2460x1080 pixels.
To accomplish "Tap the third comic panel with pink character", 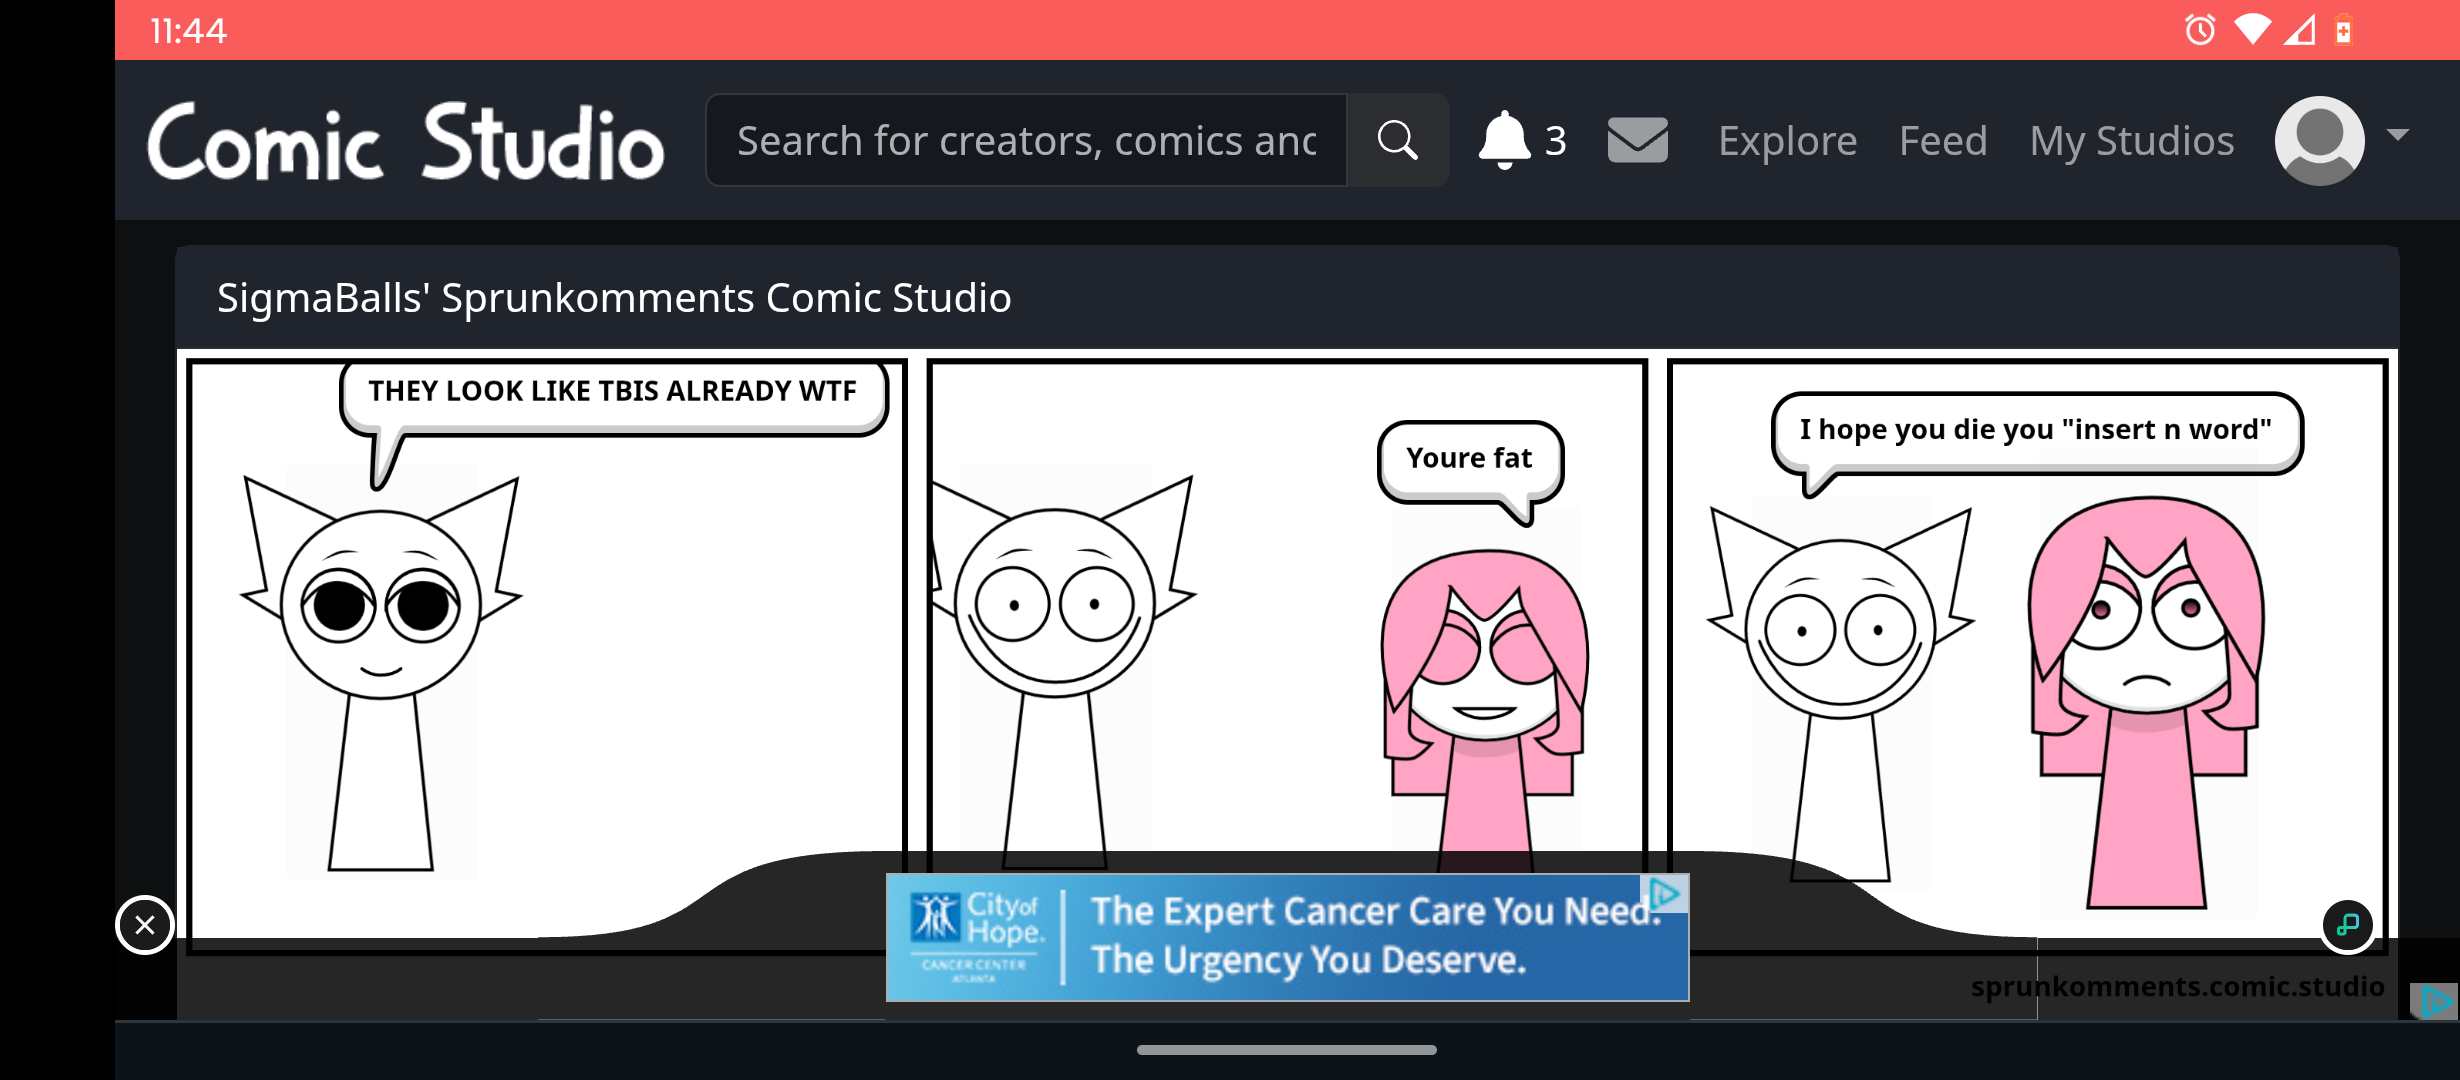I will tap(2027, 650).
